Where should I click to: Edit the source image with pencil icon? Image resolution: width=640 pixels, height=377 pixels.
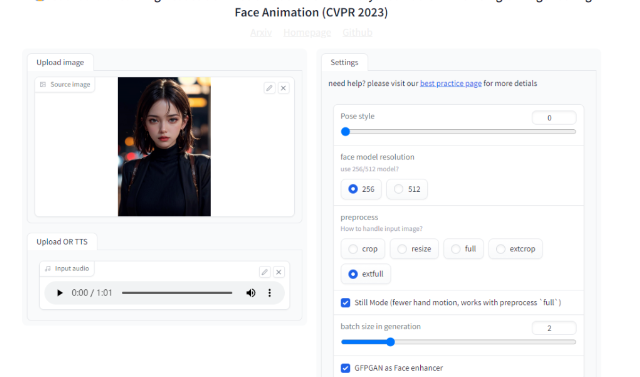coord(269,88)
